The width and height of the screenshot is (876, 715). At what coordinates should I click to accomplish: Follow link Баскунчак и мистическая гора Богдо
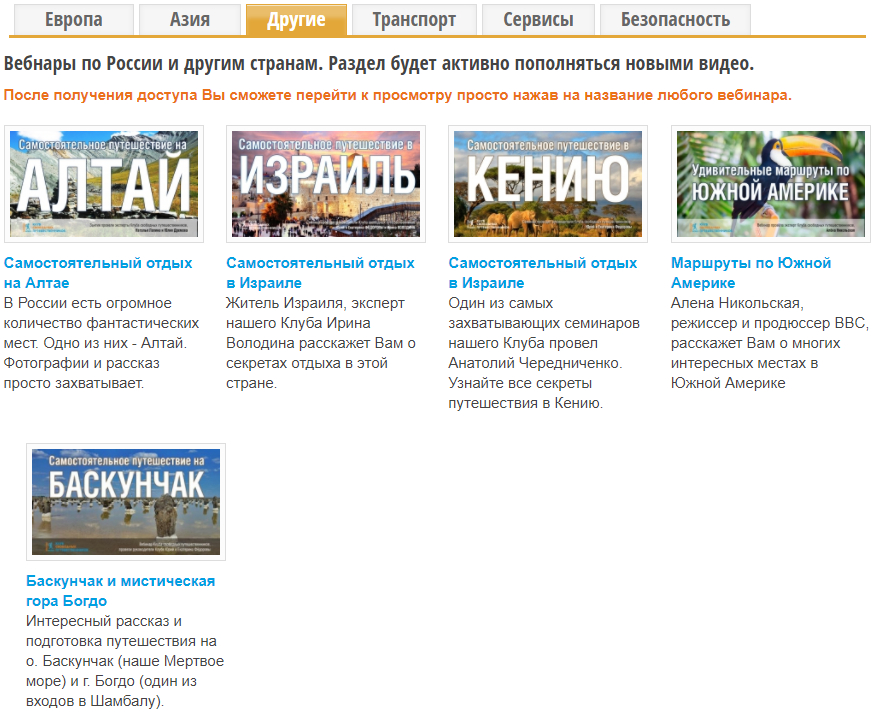pos(121,590)
